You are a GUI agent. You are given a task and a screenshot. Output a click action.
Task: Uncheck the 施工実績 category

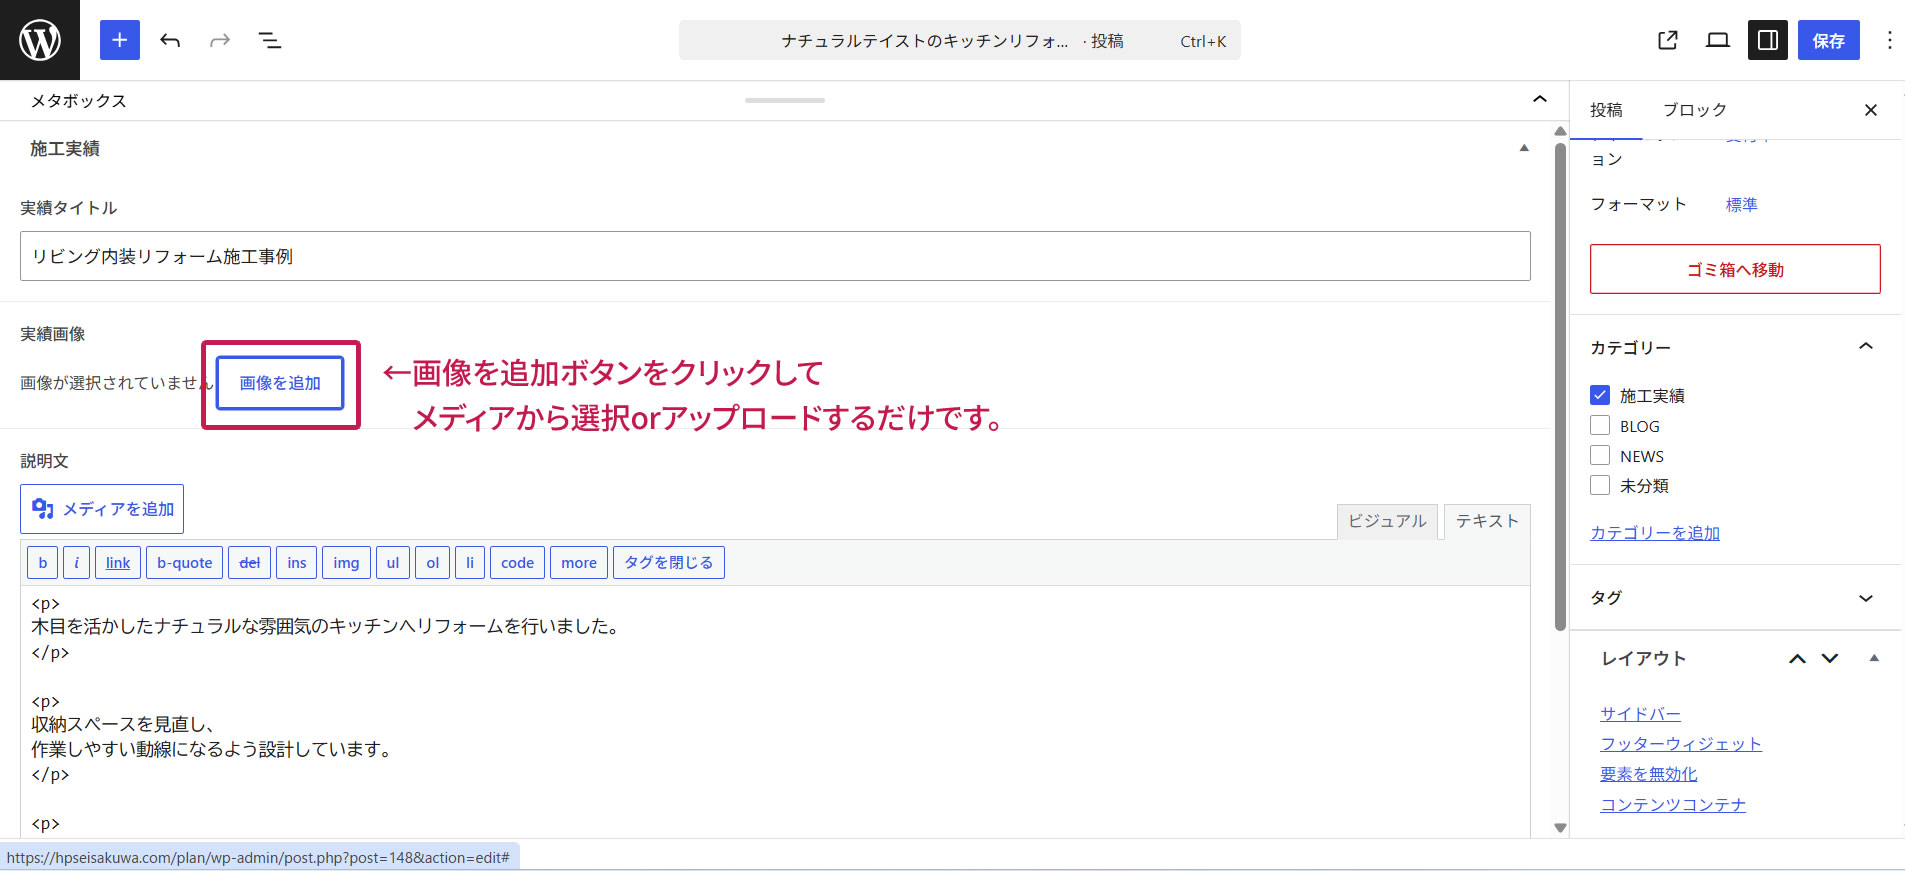point(1600,395)
